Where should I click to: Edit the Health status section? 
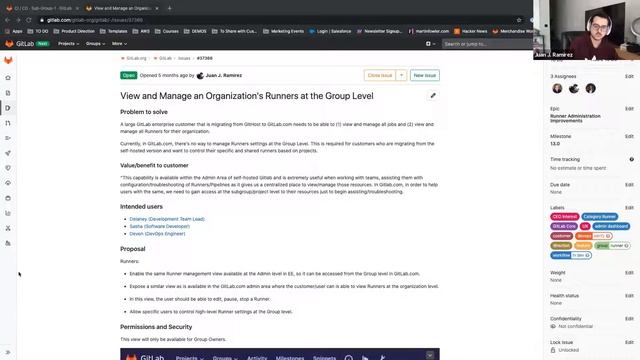(629, 296)
